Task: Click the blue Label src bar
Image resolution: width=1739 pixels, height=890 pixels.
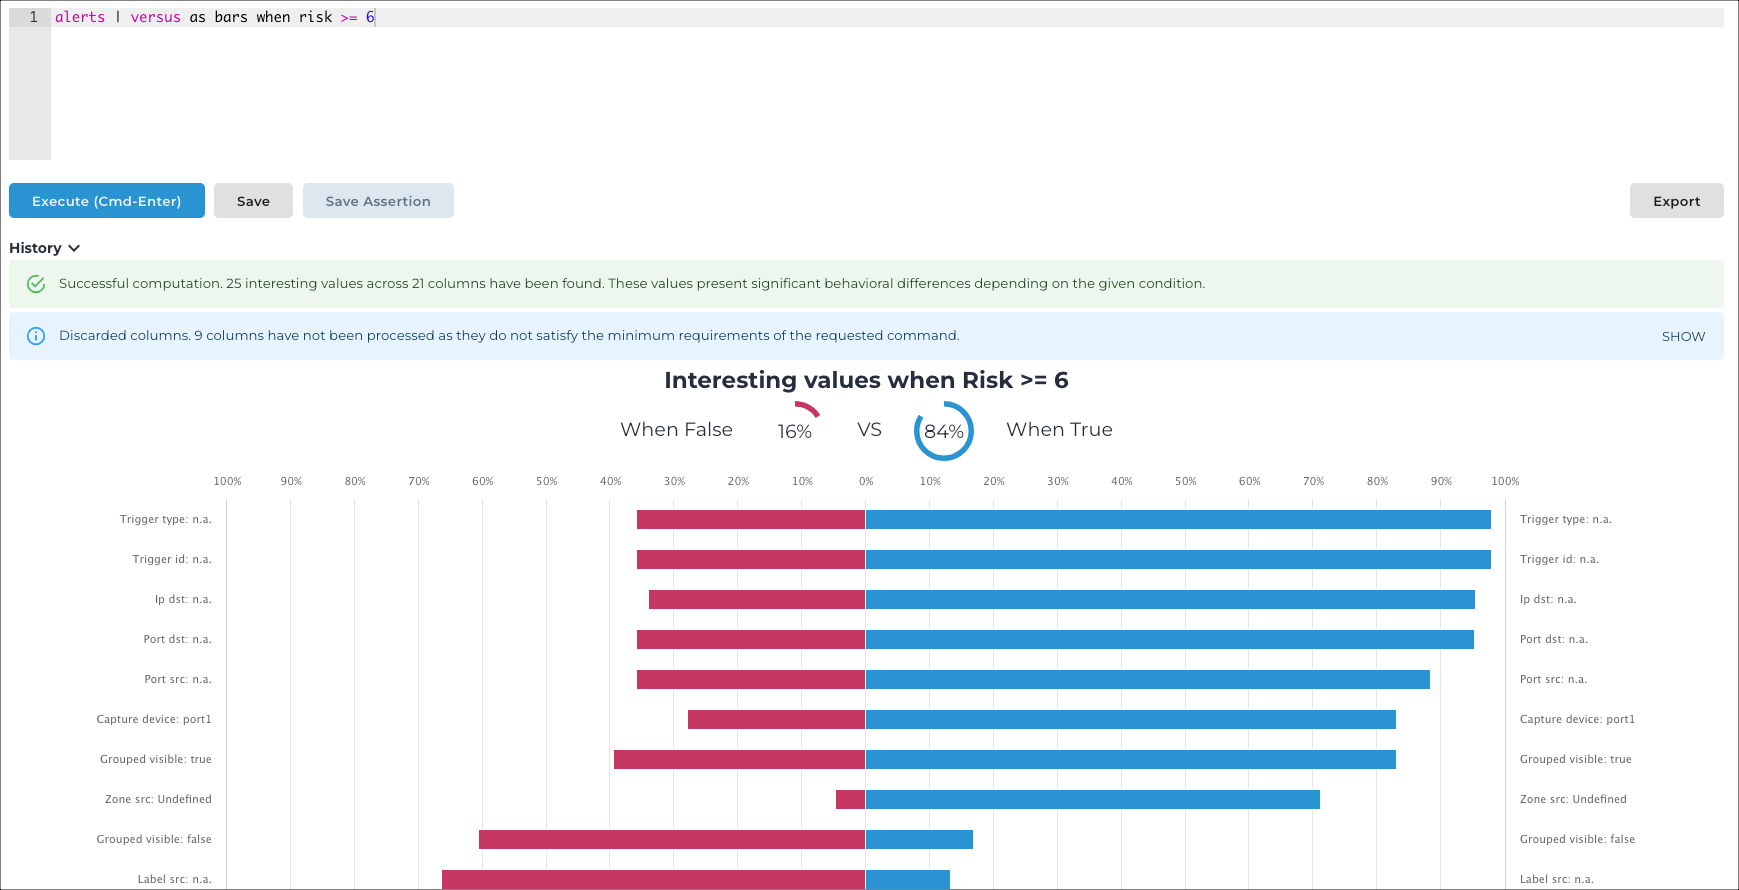Action: [908, 879]
